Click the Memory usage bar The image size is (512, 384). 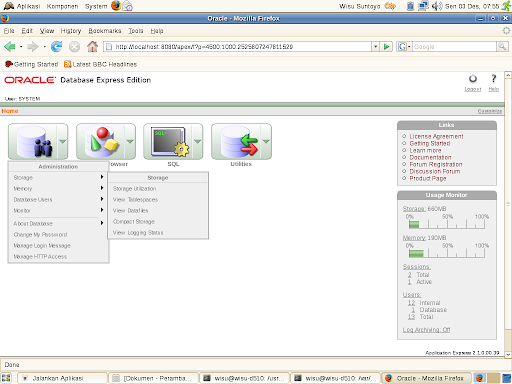[447, 253]
